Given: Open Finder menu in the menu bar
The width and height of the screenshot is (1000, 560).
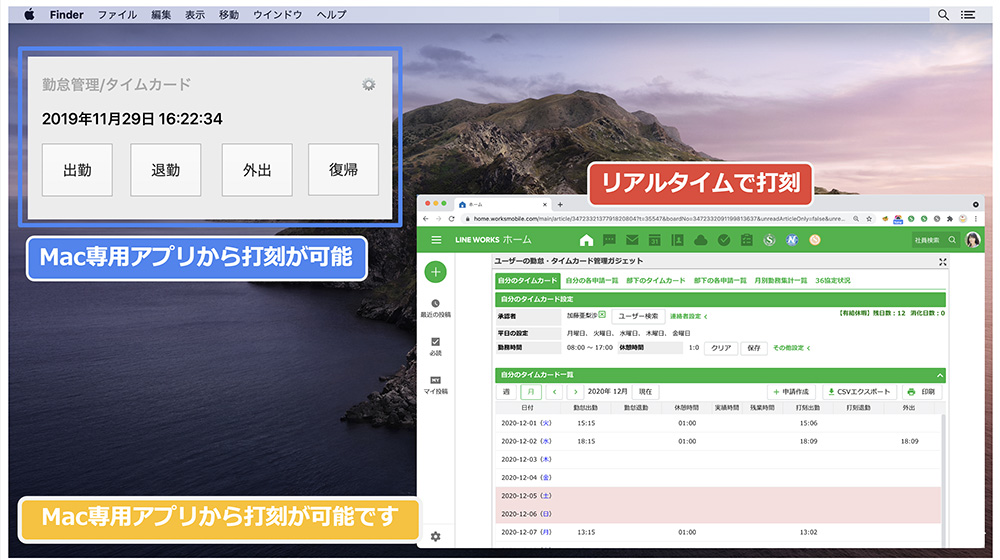Looking at the screenshot, I should click(66, 15).
